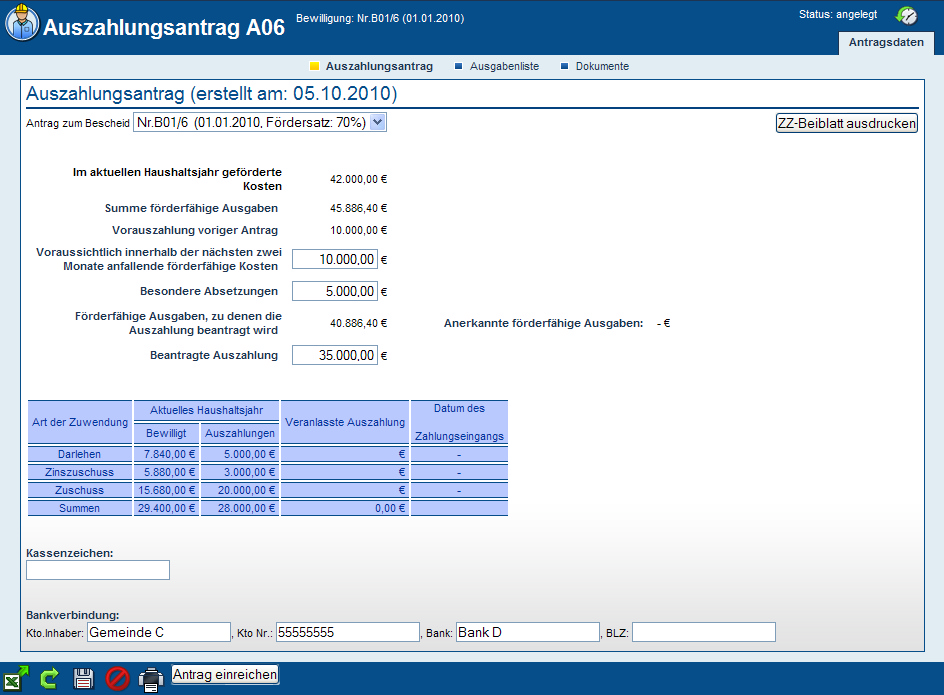This screenshot has width=944, height=695.
Task: Click Anerkannte förderfähige Ausgaben label
Action: pos(544,323)
